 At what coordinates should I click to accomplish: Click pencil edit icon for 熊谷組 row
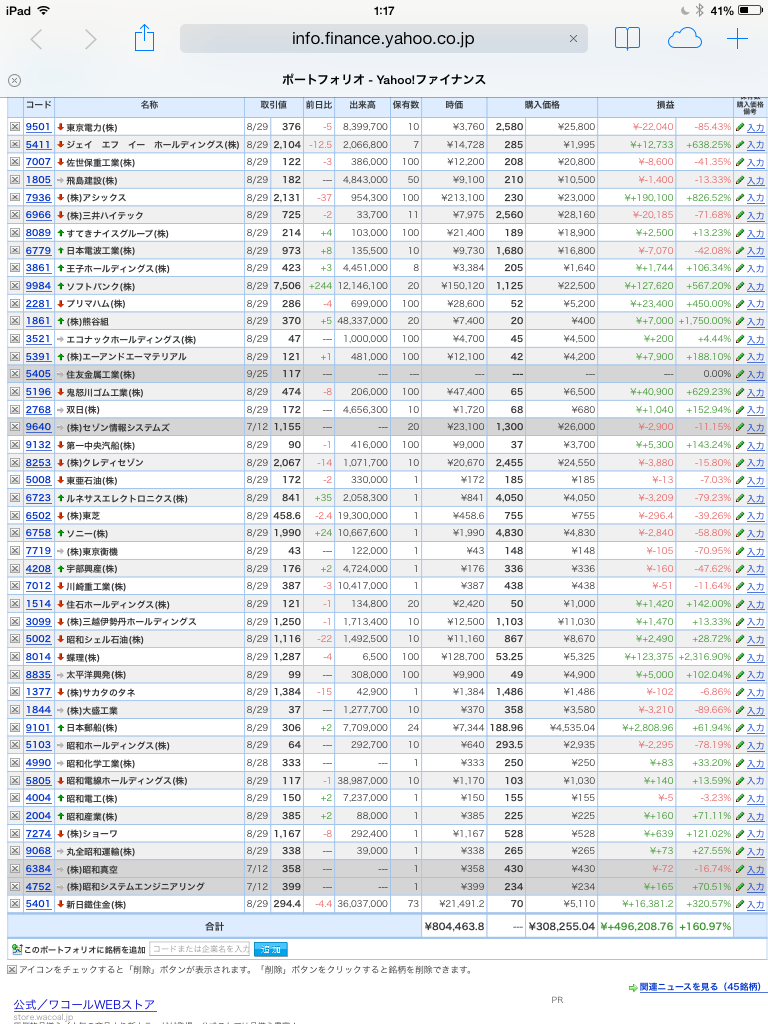point(740,321)
